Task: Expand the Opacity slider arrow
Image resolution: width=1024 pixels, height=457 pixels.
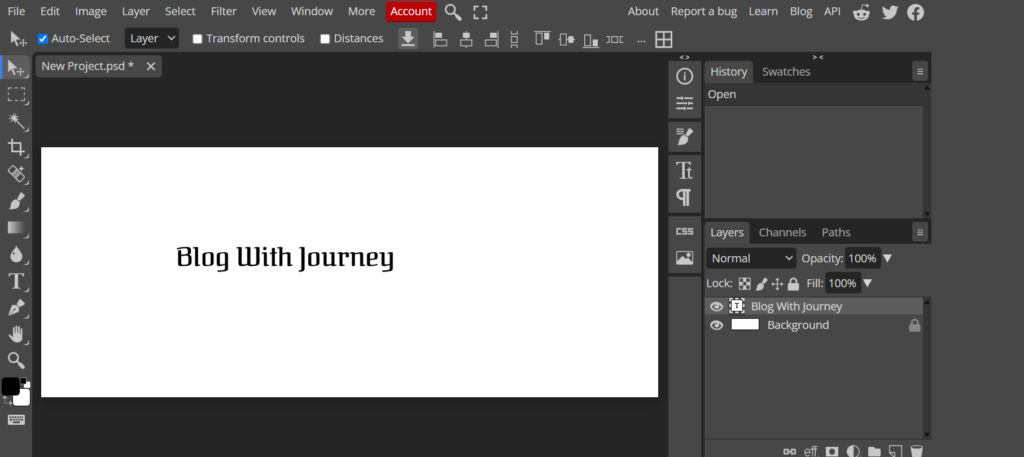Action: [x=887, y=259]
